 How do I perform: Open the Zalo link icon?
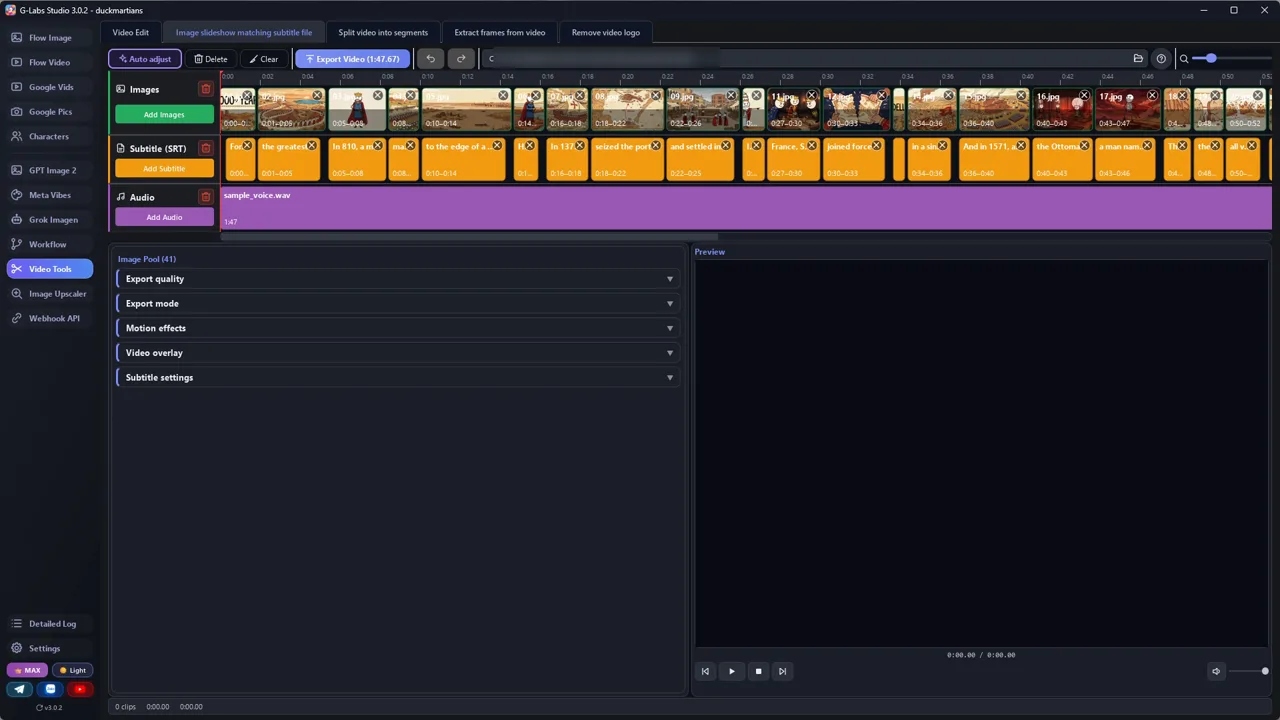point(50,689)
